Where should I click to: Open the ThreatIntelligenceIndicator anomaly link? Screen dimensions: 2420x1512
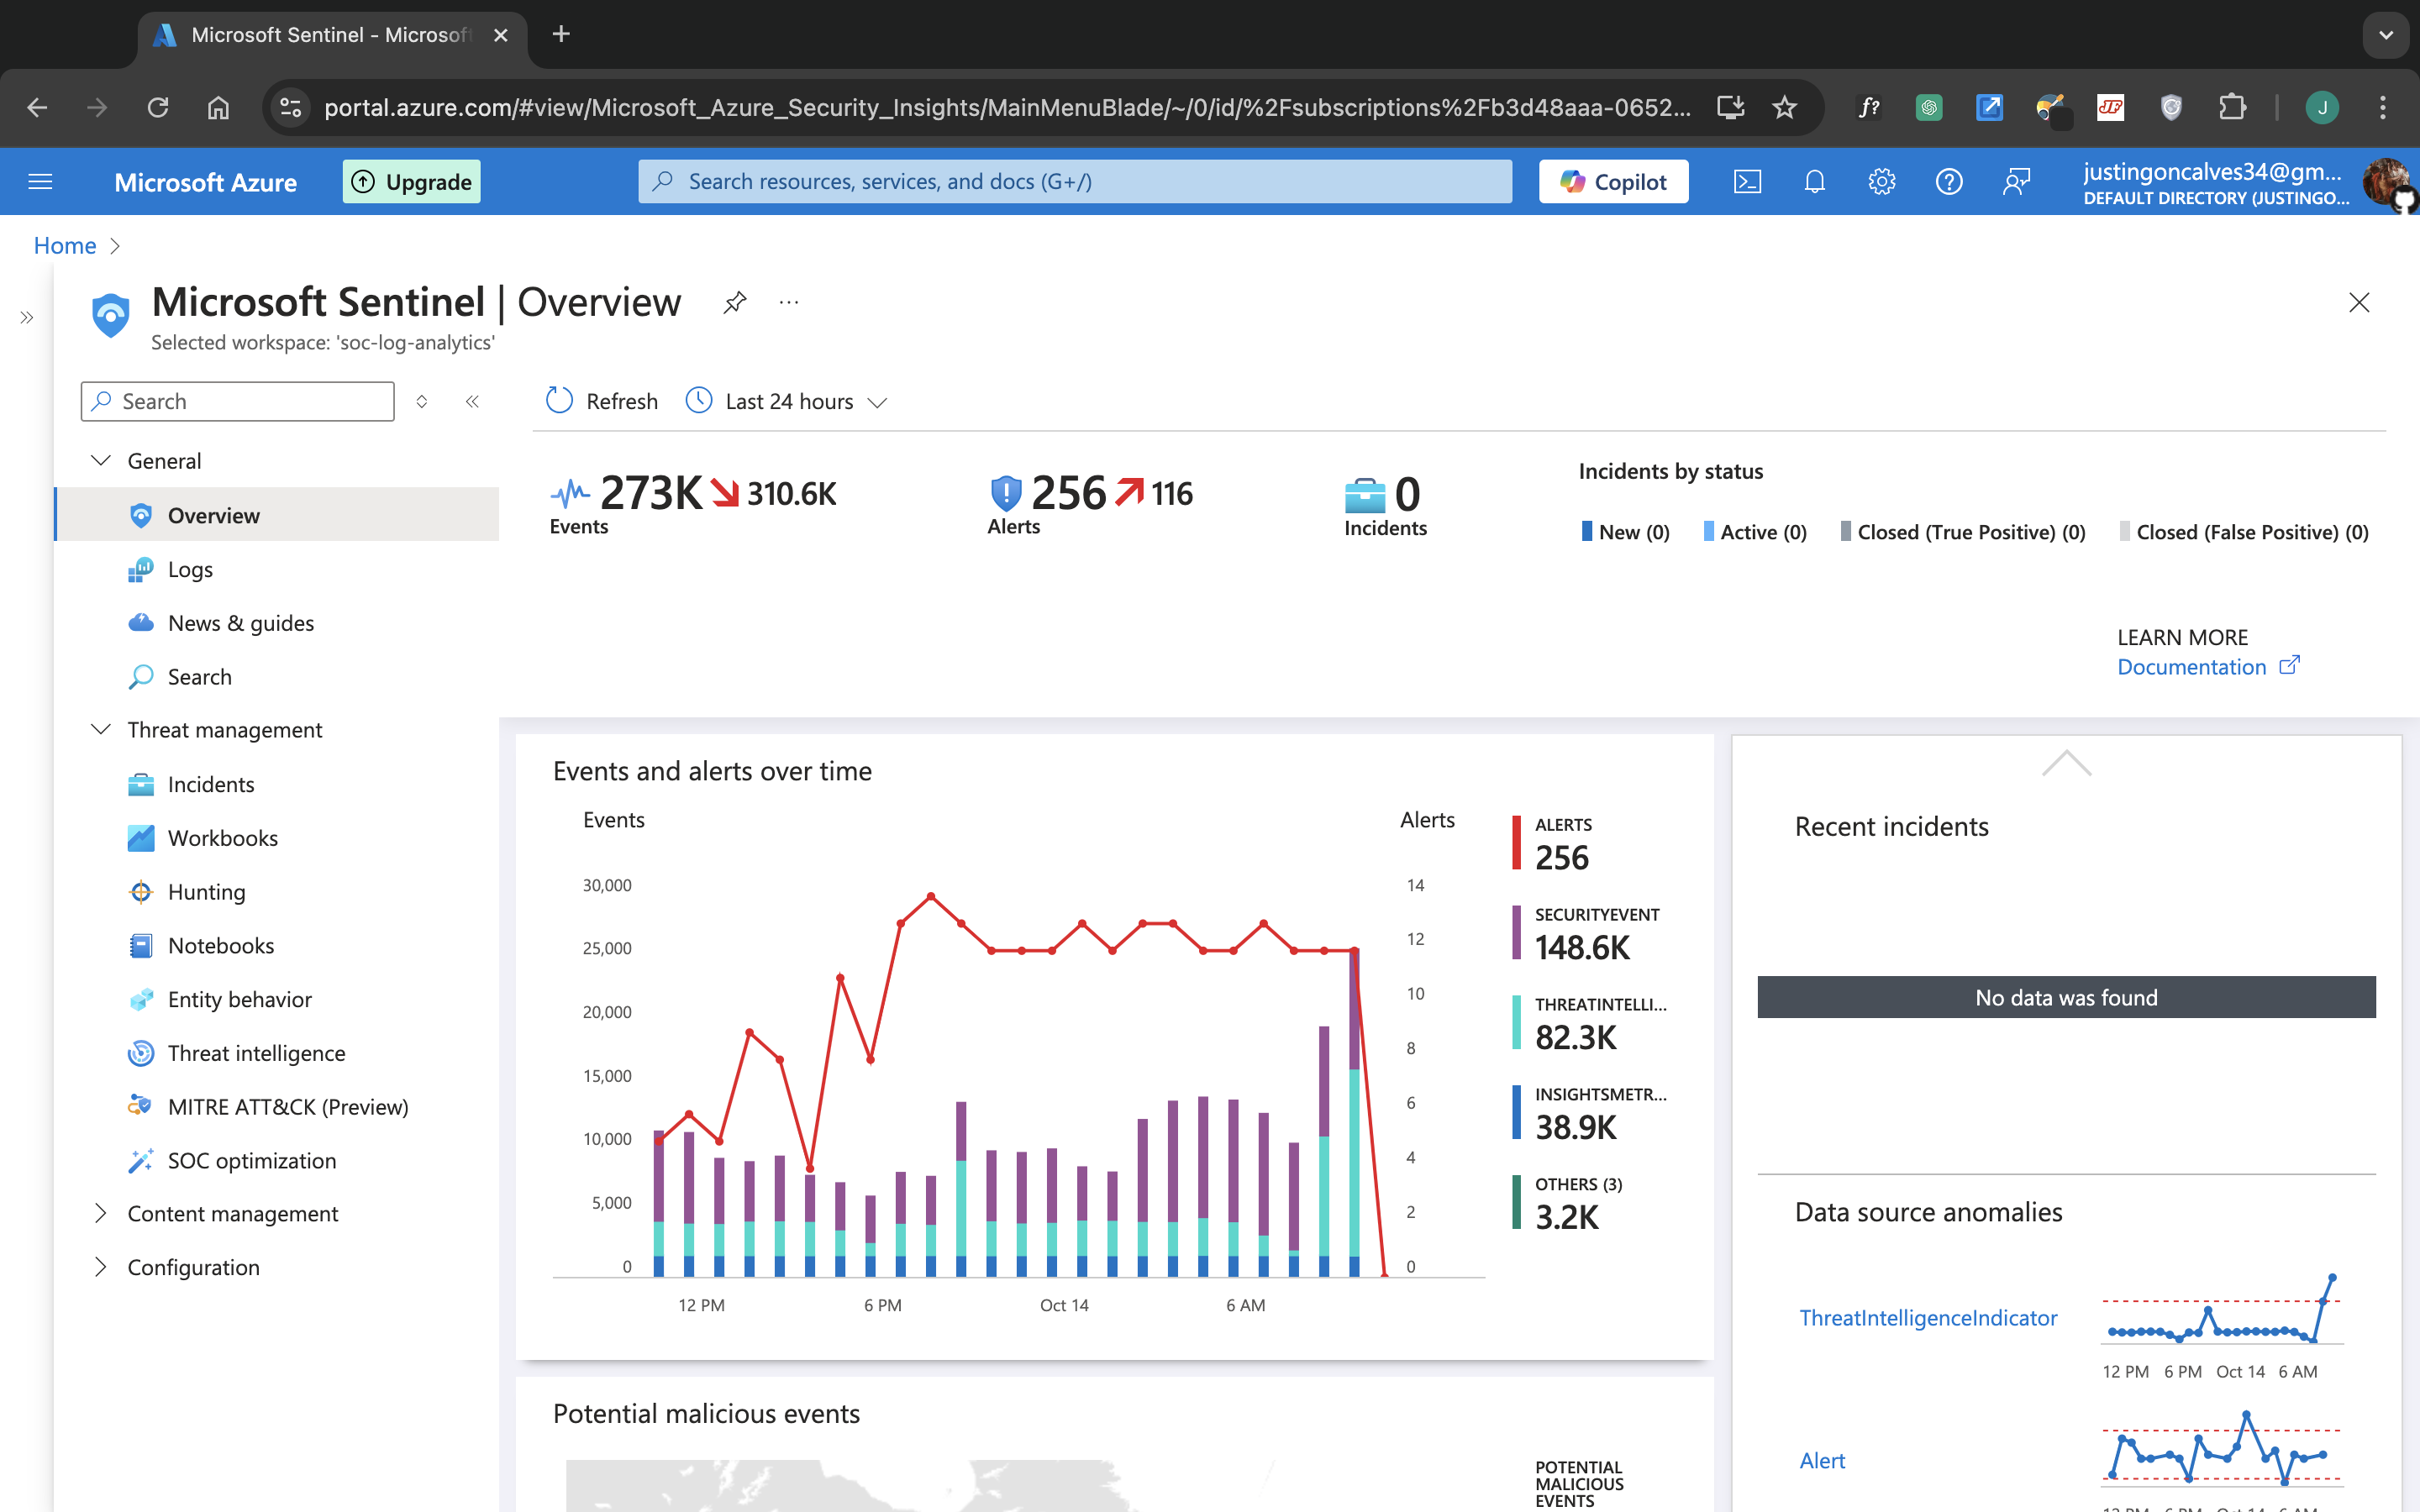[x=1928, y=1318]
